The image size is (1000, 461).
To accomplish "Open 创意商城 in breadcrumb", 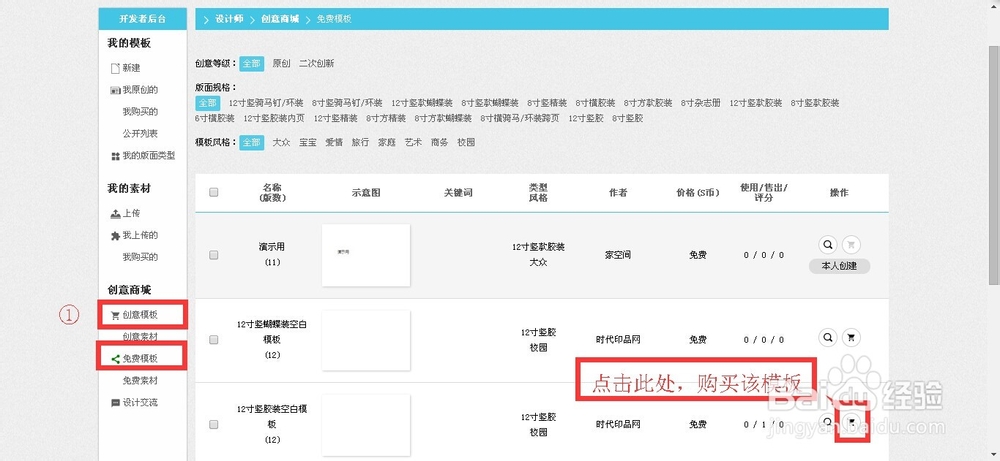I will (279, 19).
